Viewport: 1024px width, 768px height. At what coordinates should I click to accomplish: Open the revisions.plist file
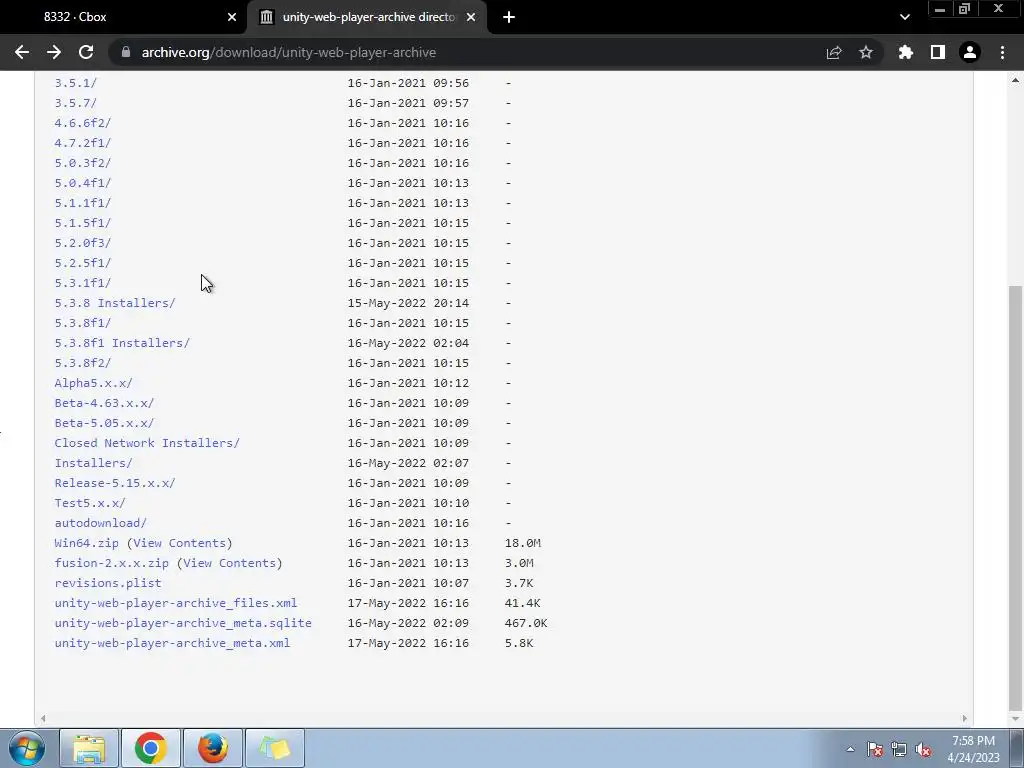108,583
